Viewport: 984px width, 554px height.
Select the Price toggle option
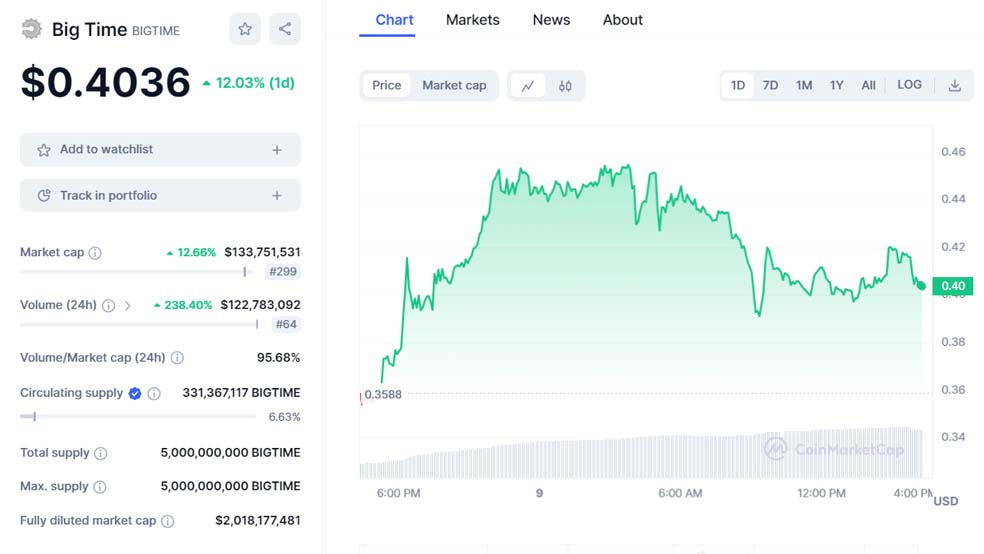pyautogui.click(x=386, y=86)
